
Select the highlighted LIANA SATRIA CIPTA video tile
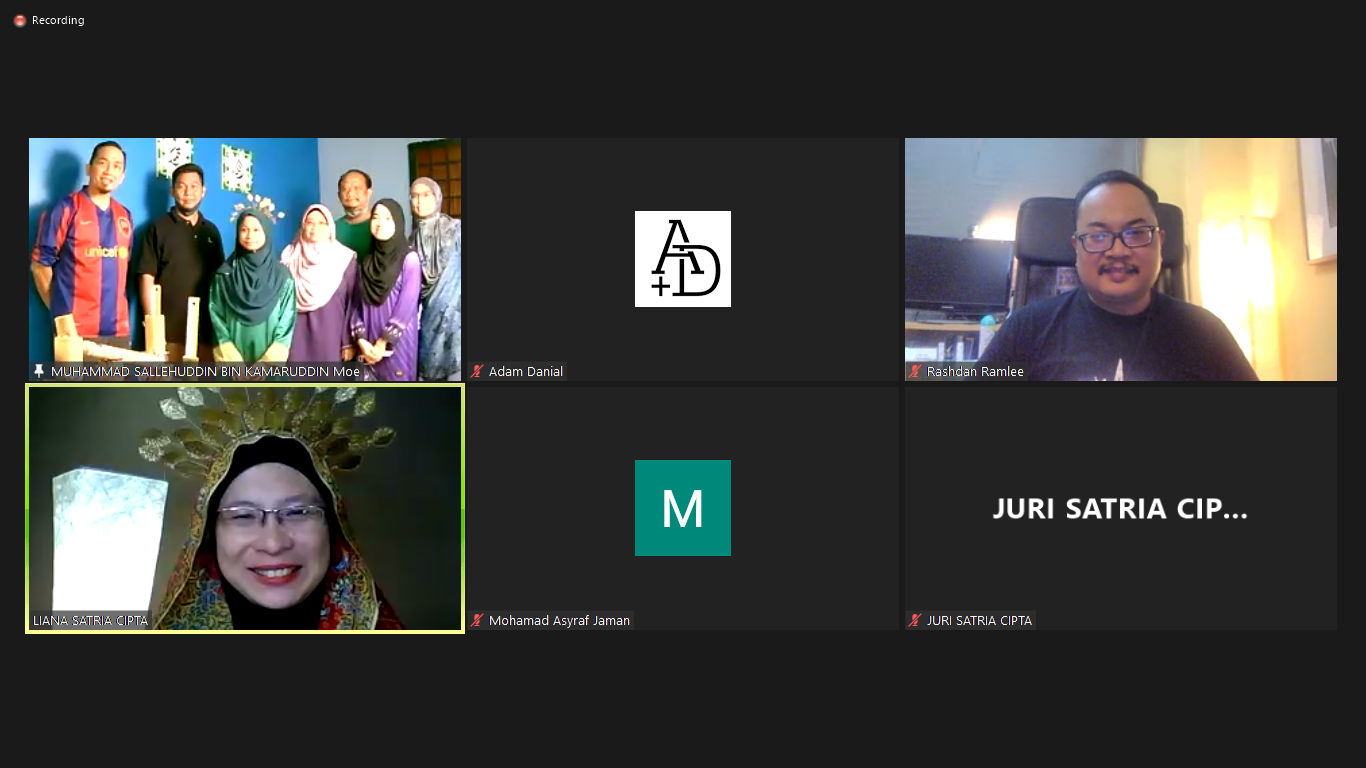click(x=245, y=500)
